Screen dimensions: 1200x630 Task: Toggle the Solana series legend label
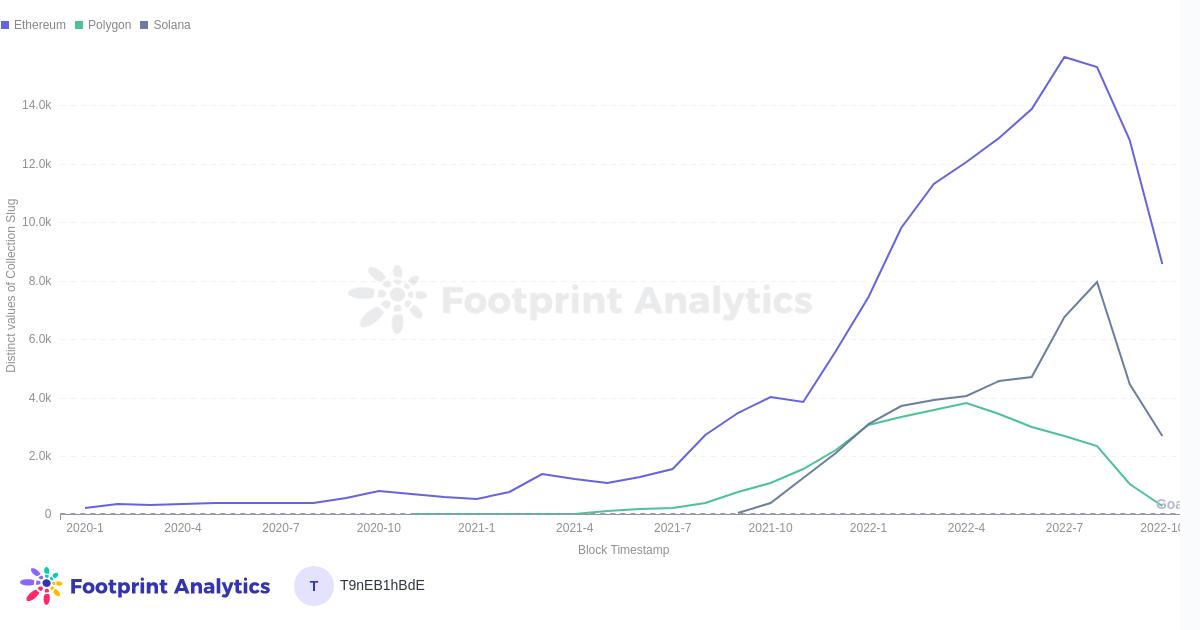pyautogui.click(x=171, y=25)
